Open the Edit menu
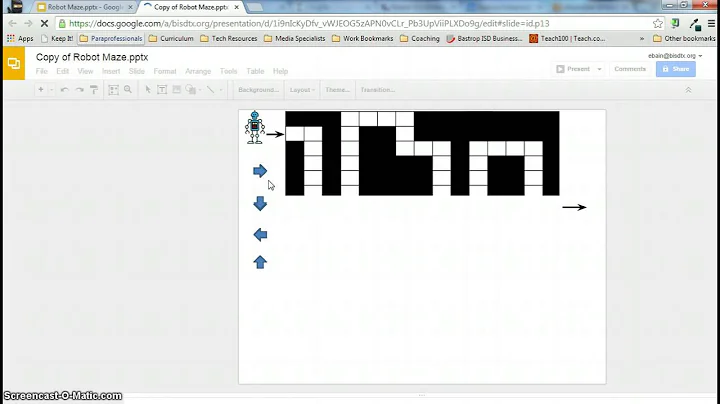Image resolution: width=720 pixels, height=404 pixels. pos(62,71)
